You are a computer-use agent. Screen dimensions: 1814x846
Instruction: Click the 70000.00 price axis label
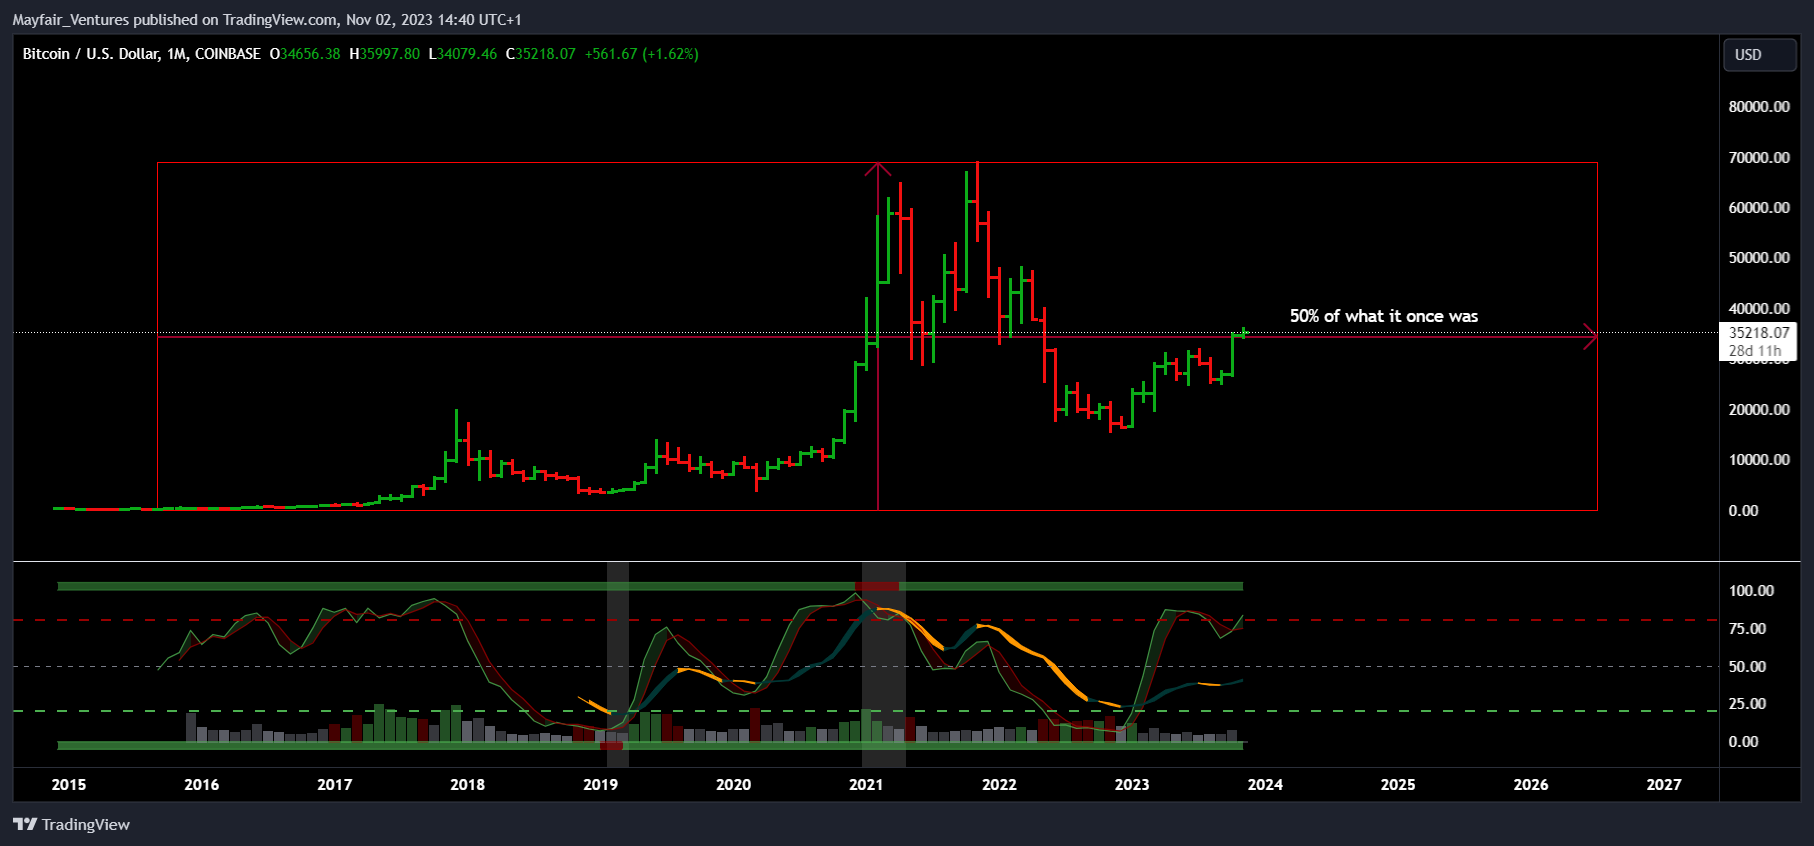coord(1759,158)
